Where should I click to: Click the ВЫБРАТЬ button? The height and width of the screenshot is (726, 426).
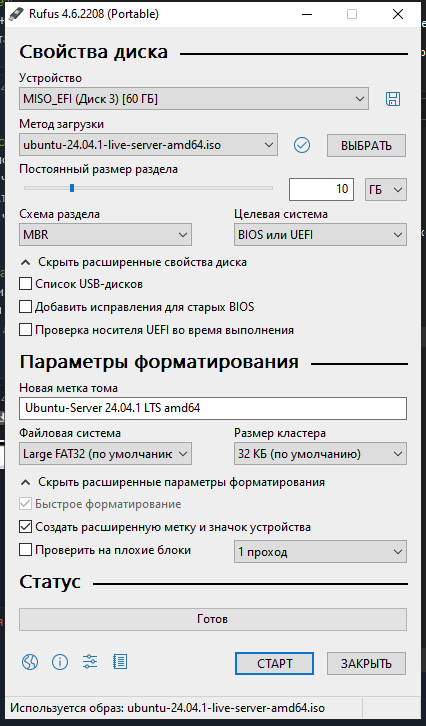tap(366, 145)
